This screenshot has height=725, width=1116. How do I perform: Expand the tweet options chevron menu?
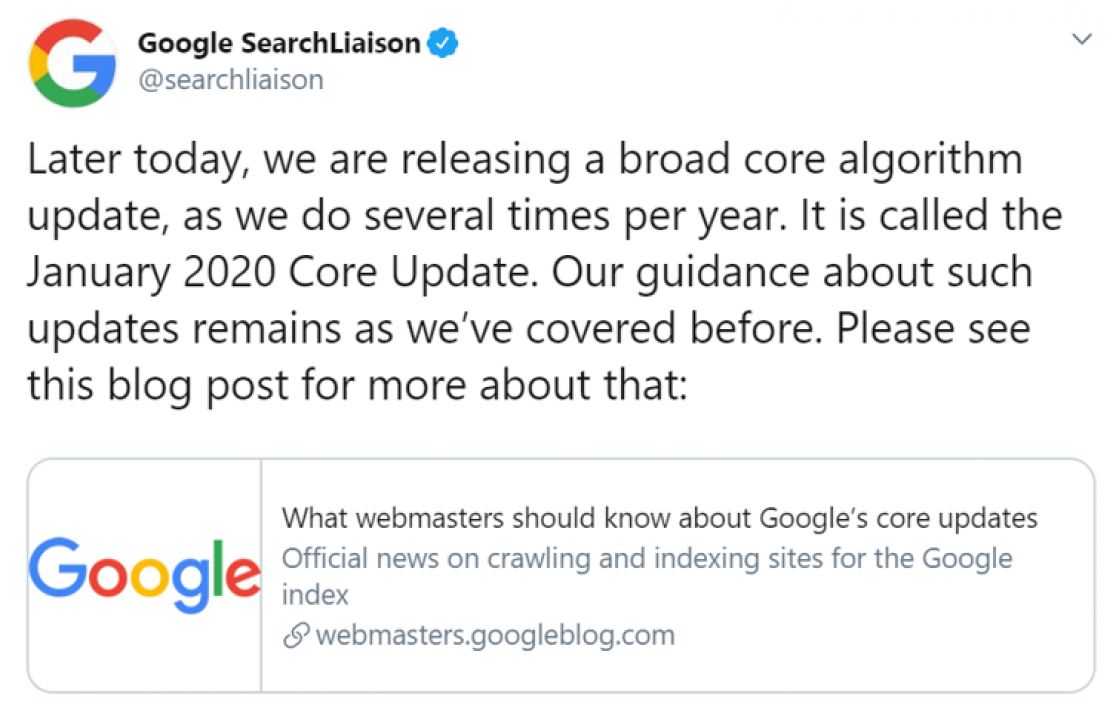point(1082,39)
